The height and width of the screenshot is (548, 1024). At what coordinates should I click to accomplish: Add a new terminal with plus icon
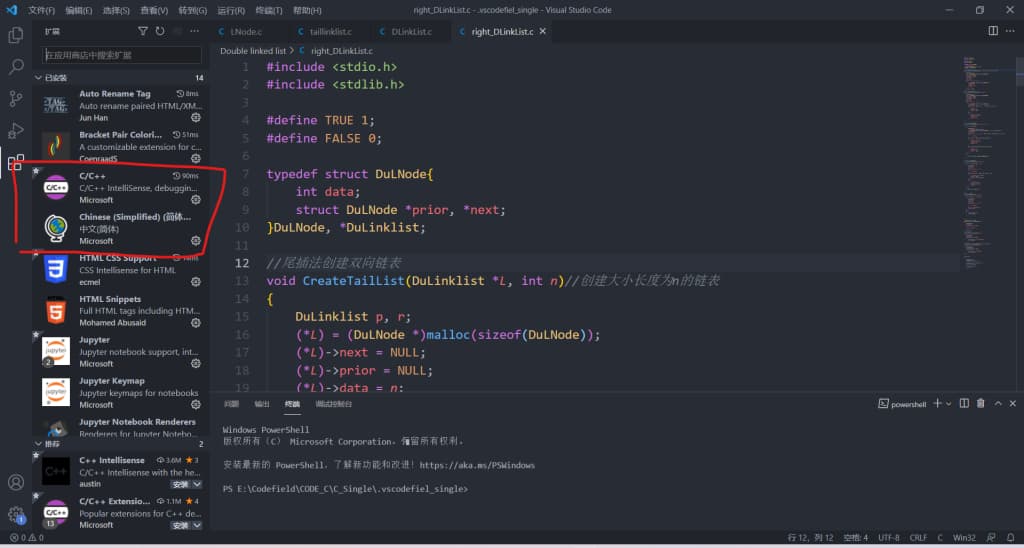click(937, 404)
